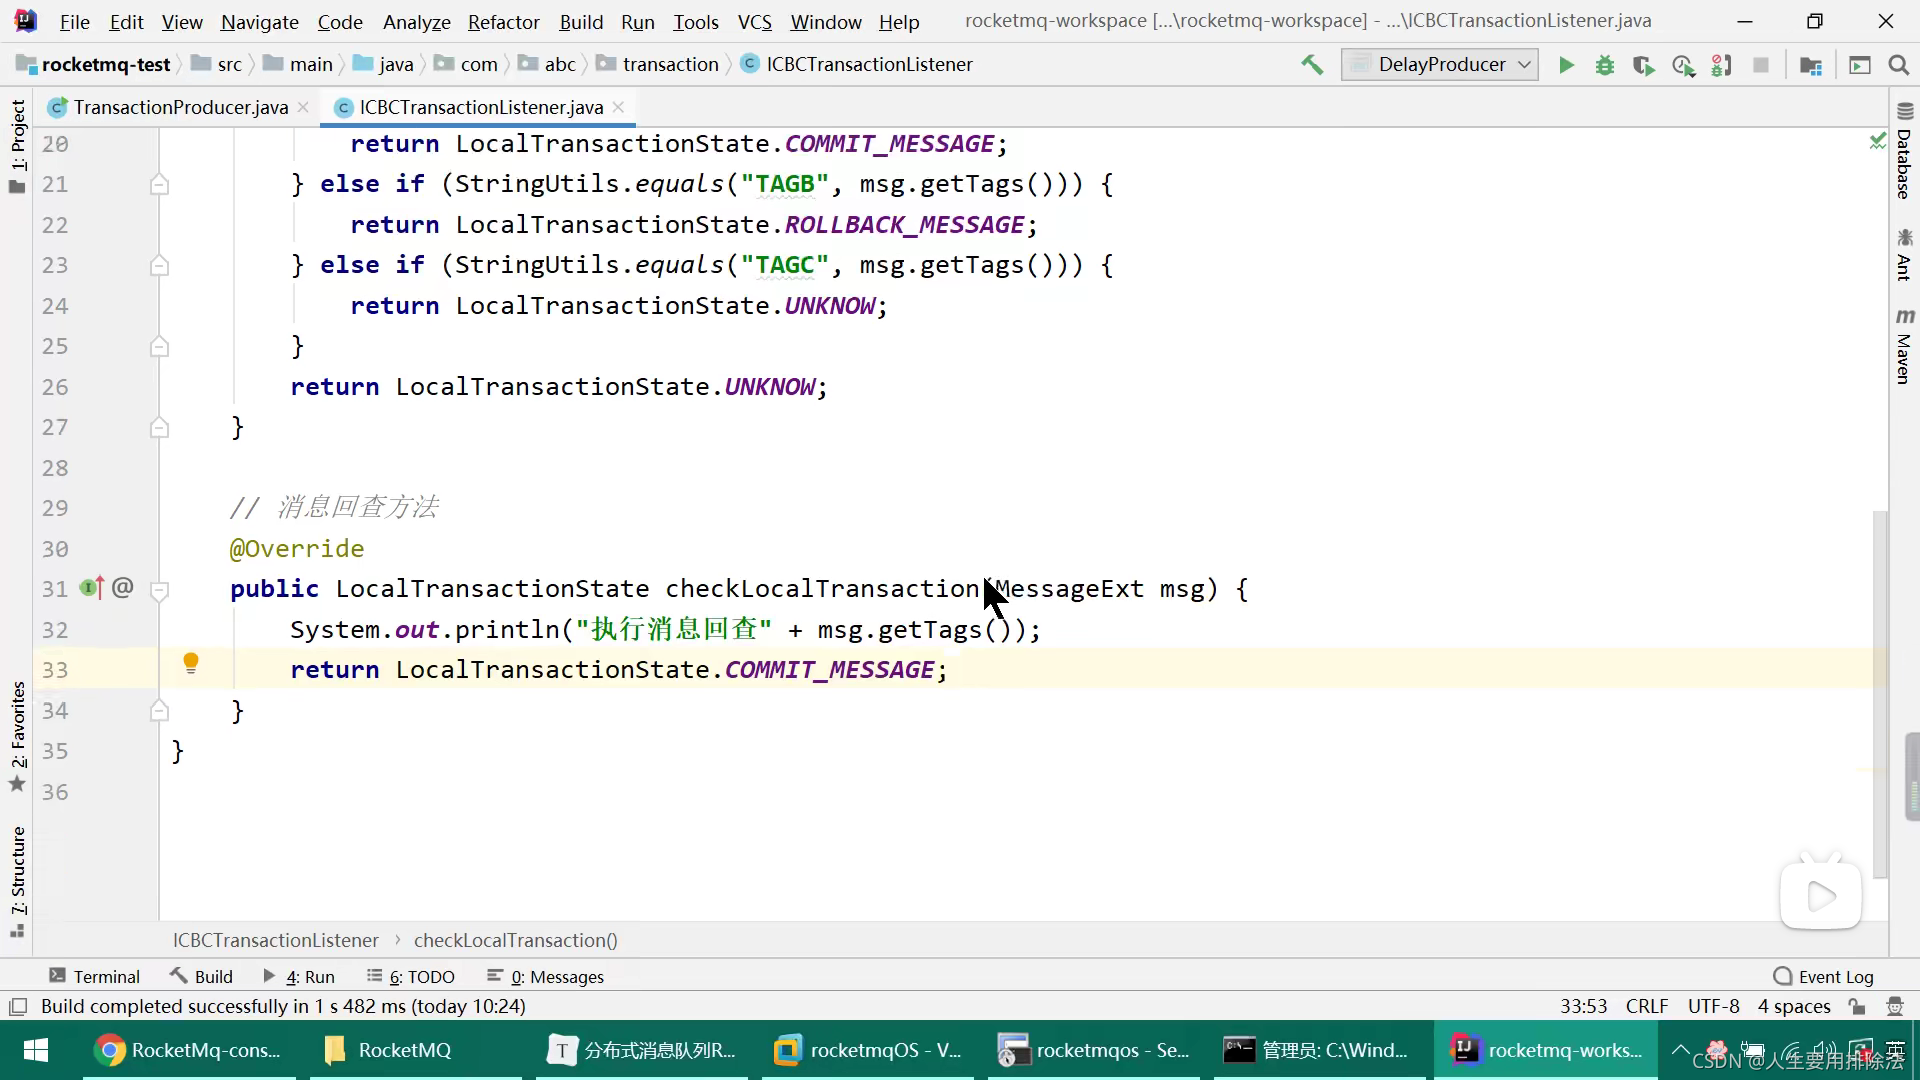Click the Build project hammer icon
The height and width of the screenshot is (1080, 1920).
pos(1311,65)
